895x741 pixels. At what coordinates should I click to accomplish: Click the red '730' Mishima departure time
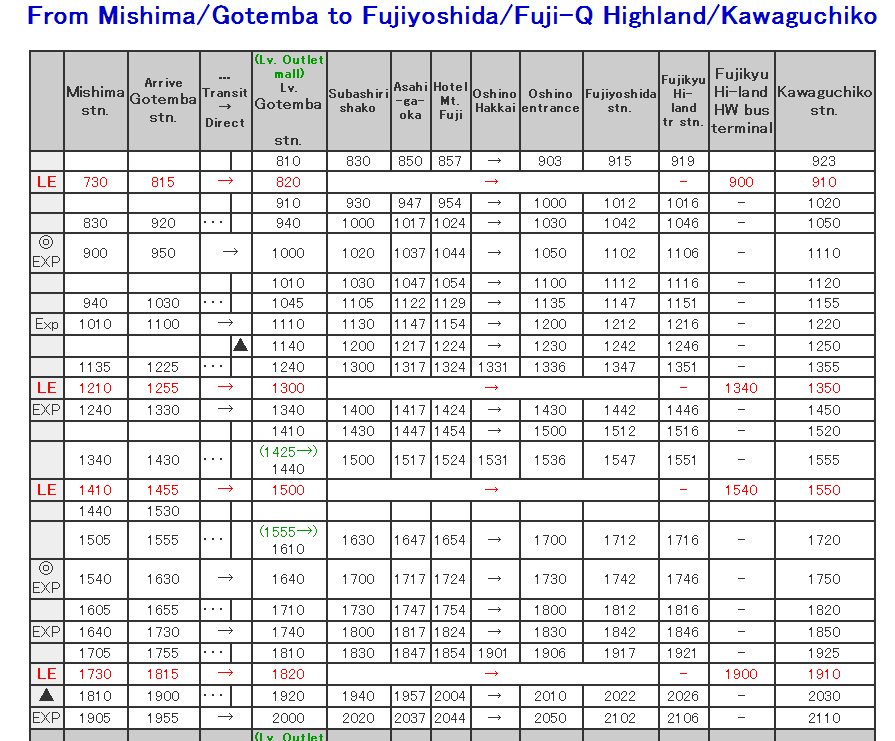[x=95, y=182]
